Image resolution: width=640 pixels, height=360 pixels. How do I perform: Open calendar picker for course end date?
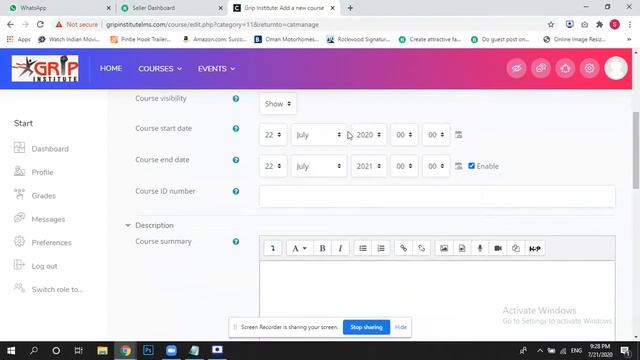(x=458, y=166)
